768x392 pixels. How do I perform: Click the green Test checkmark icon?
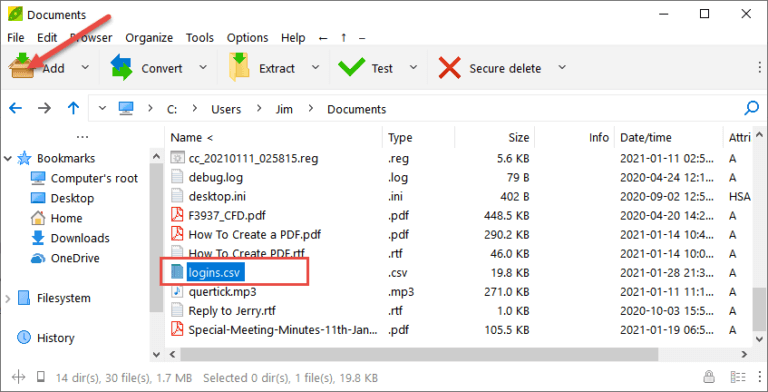(352, 68)
